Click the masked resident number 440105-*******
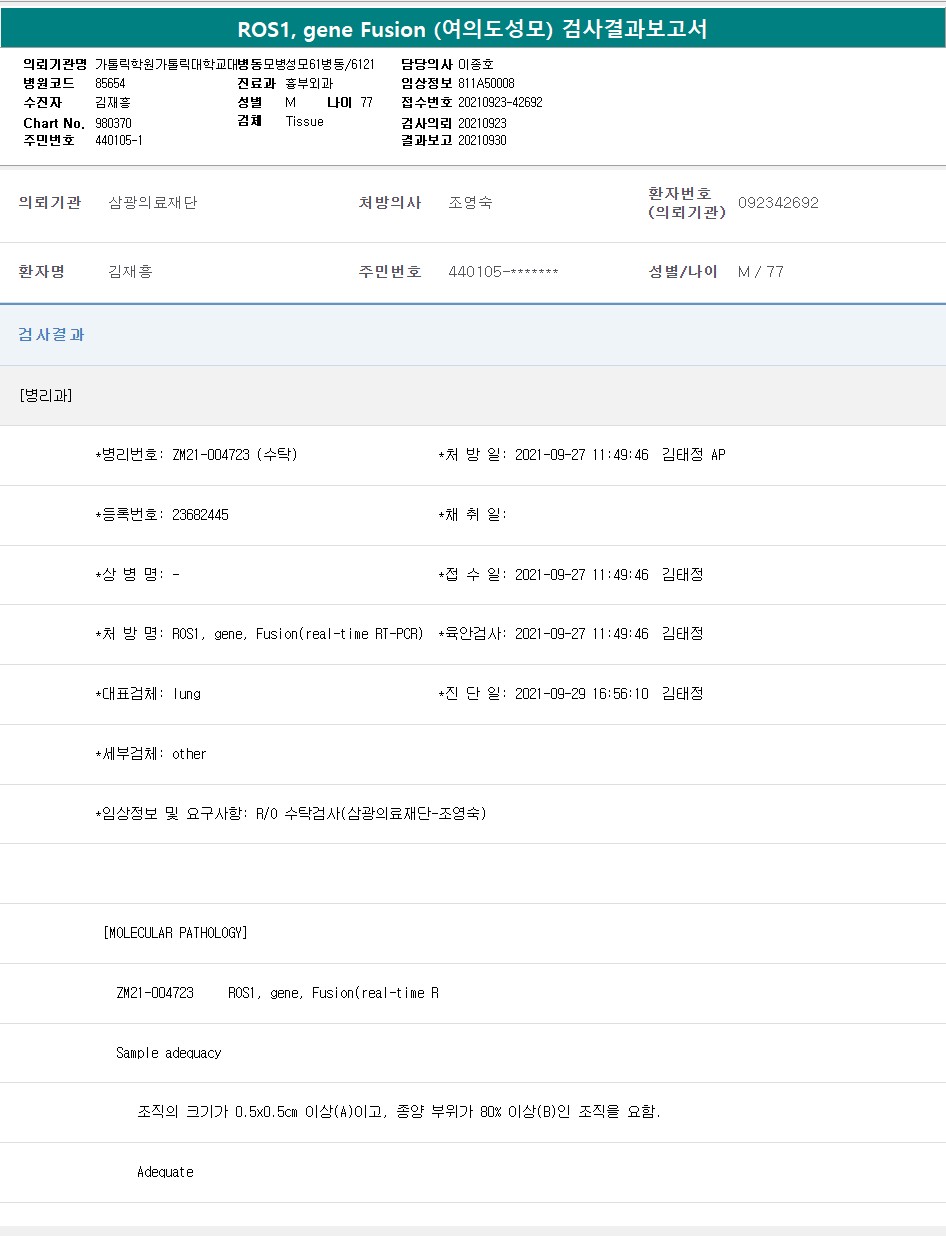The width and height of the screenshot is (946, 1236). (503, 272)
